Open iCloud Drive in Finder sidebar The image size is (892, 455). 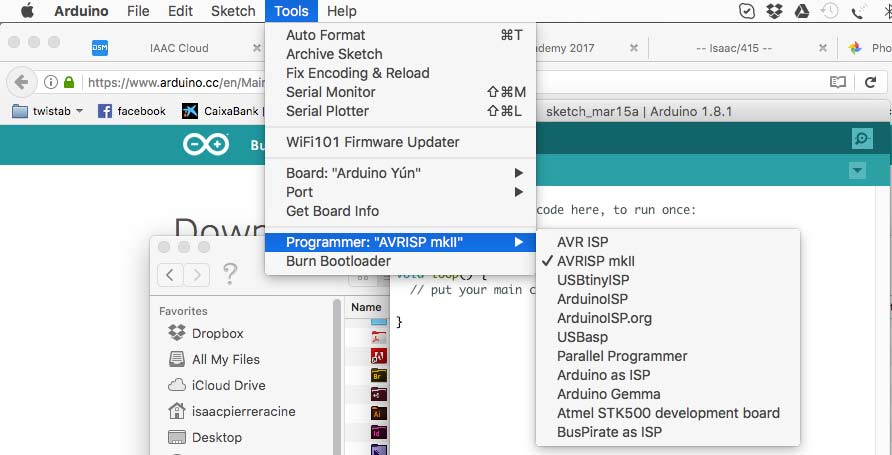[x=217, y=385]
